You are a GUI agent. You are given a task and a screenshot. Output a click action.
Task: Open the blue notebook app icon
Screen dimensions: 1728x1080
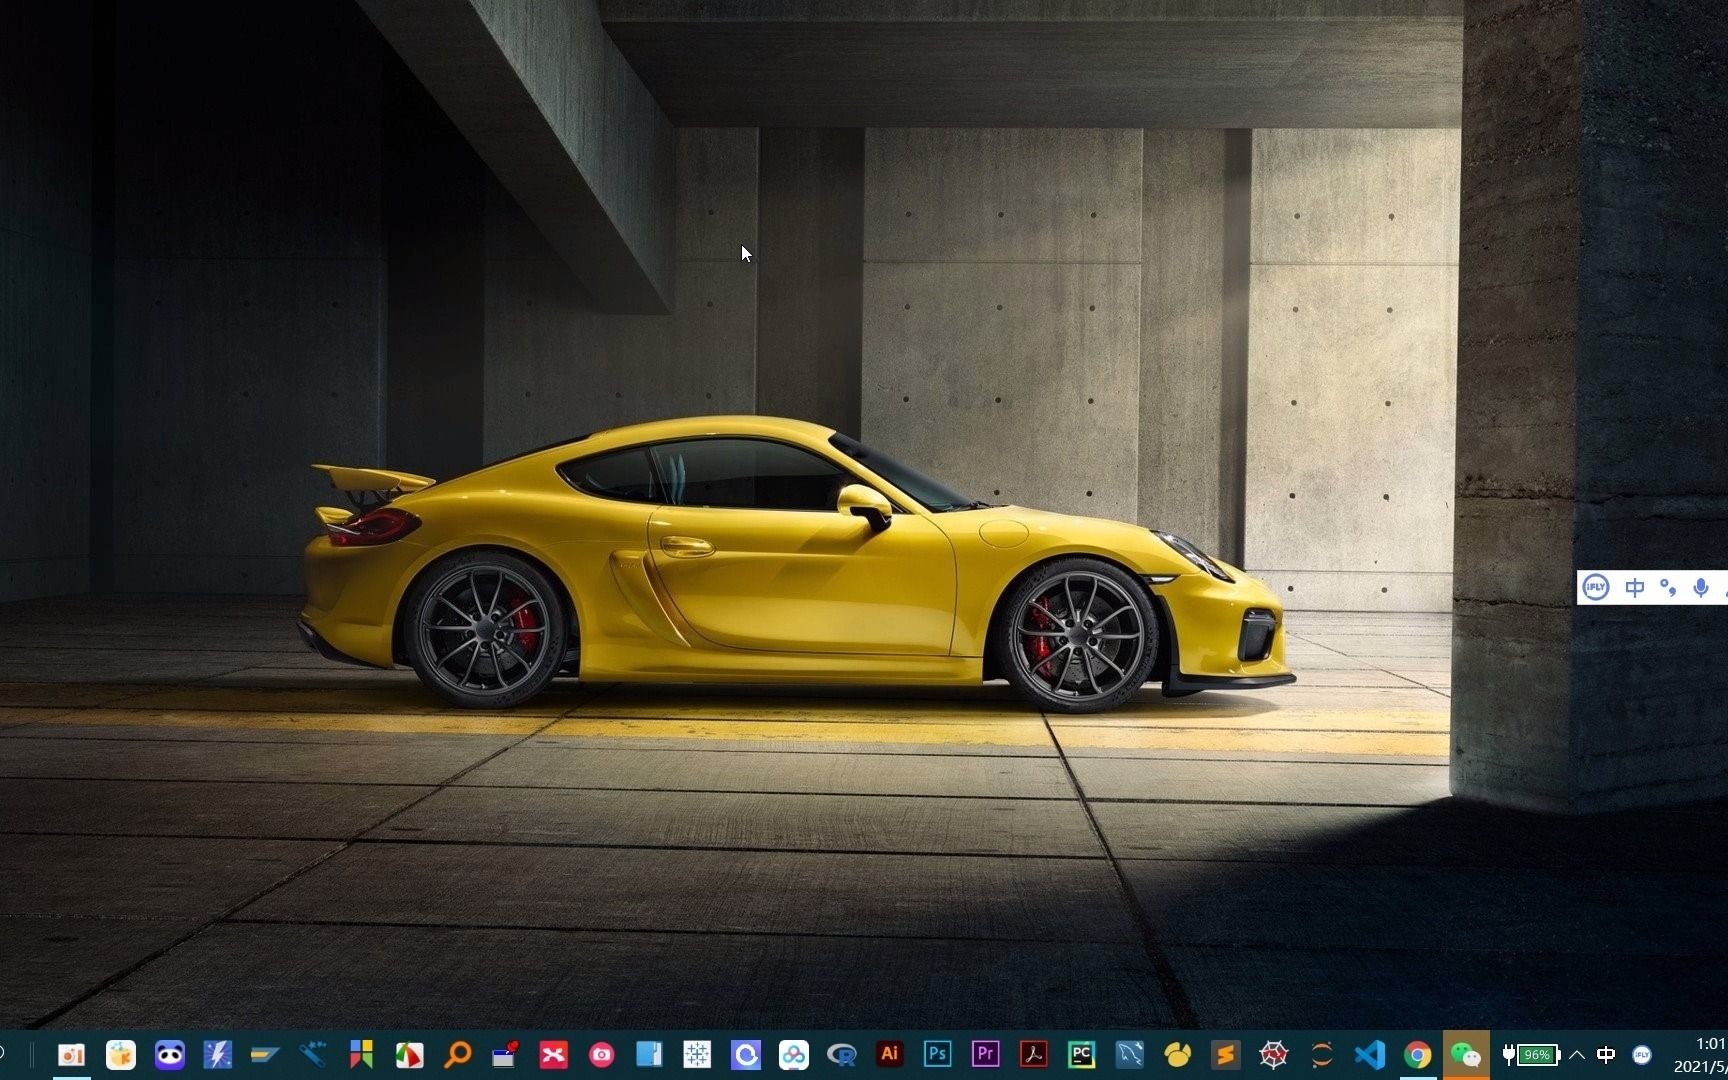click(x=649, y=1055)
